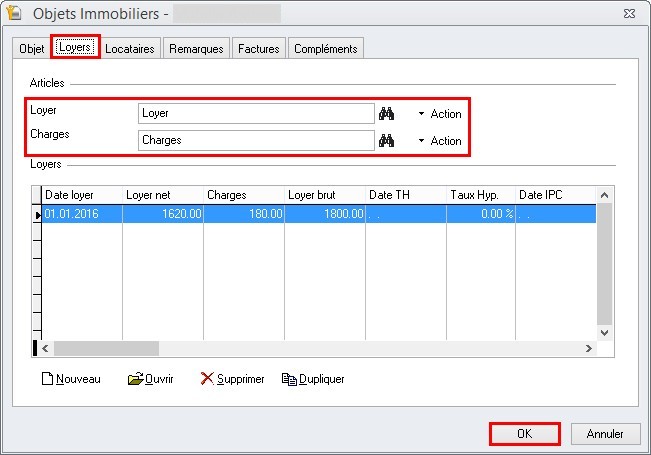Click into the Loyer article input field

coord(255,114)
